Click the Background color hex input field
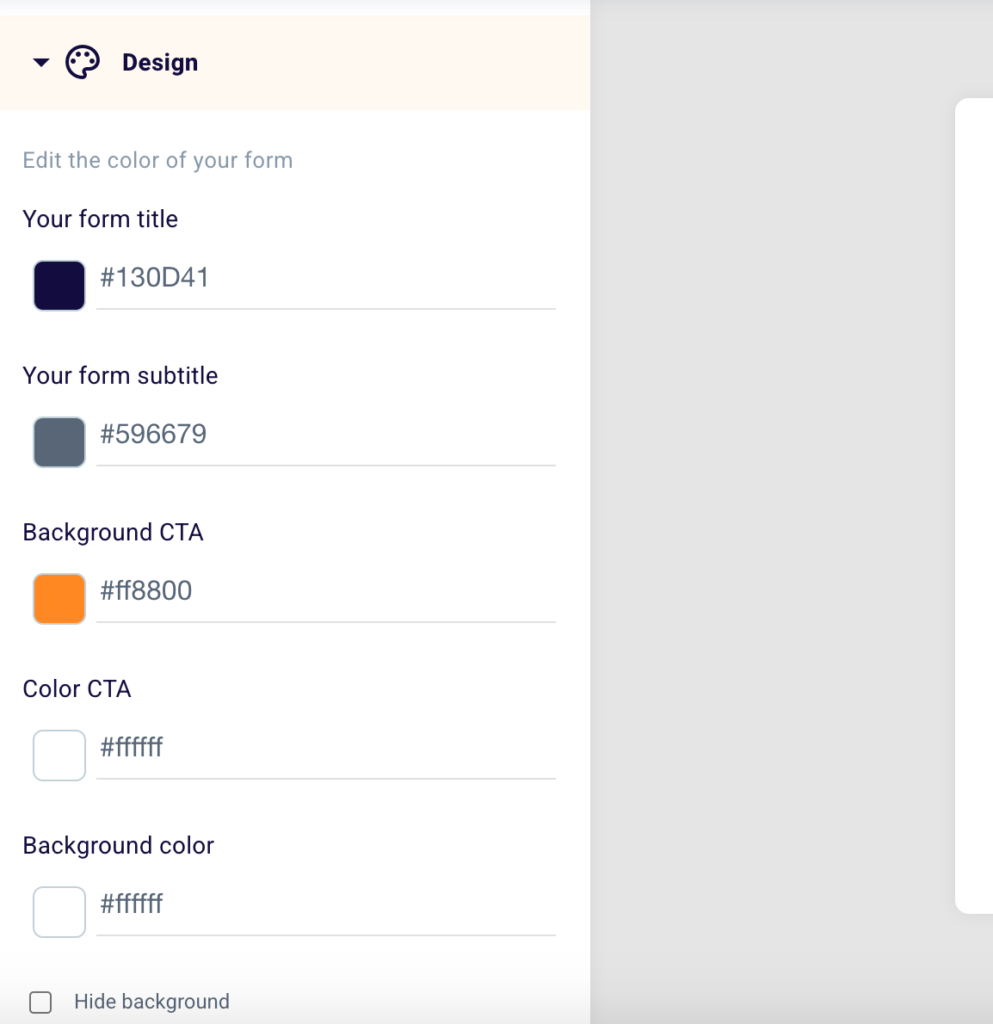The width and height of the screenshot is (993, 1024). point(325,905)
